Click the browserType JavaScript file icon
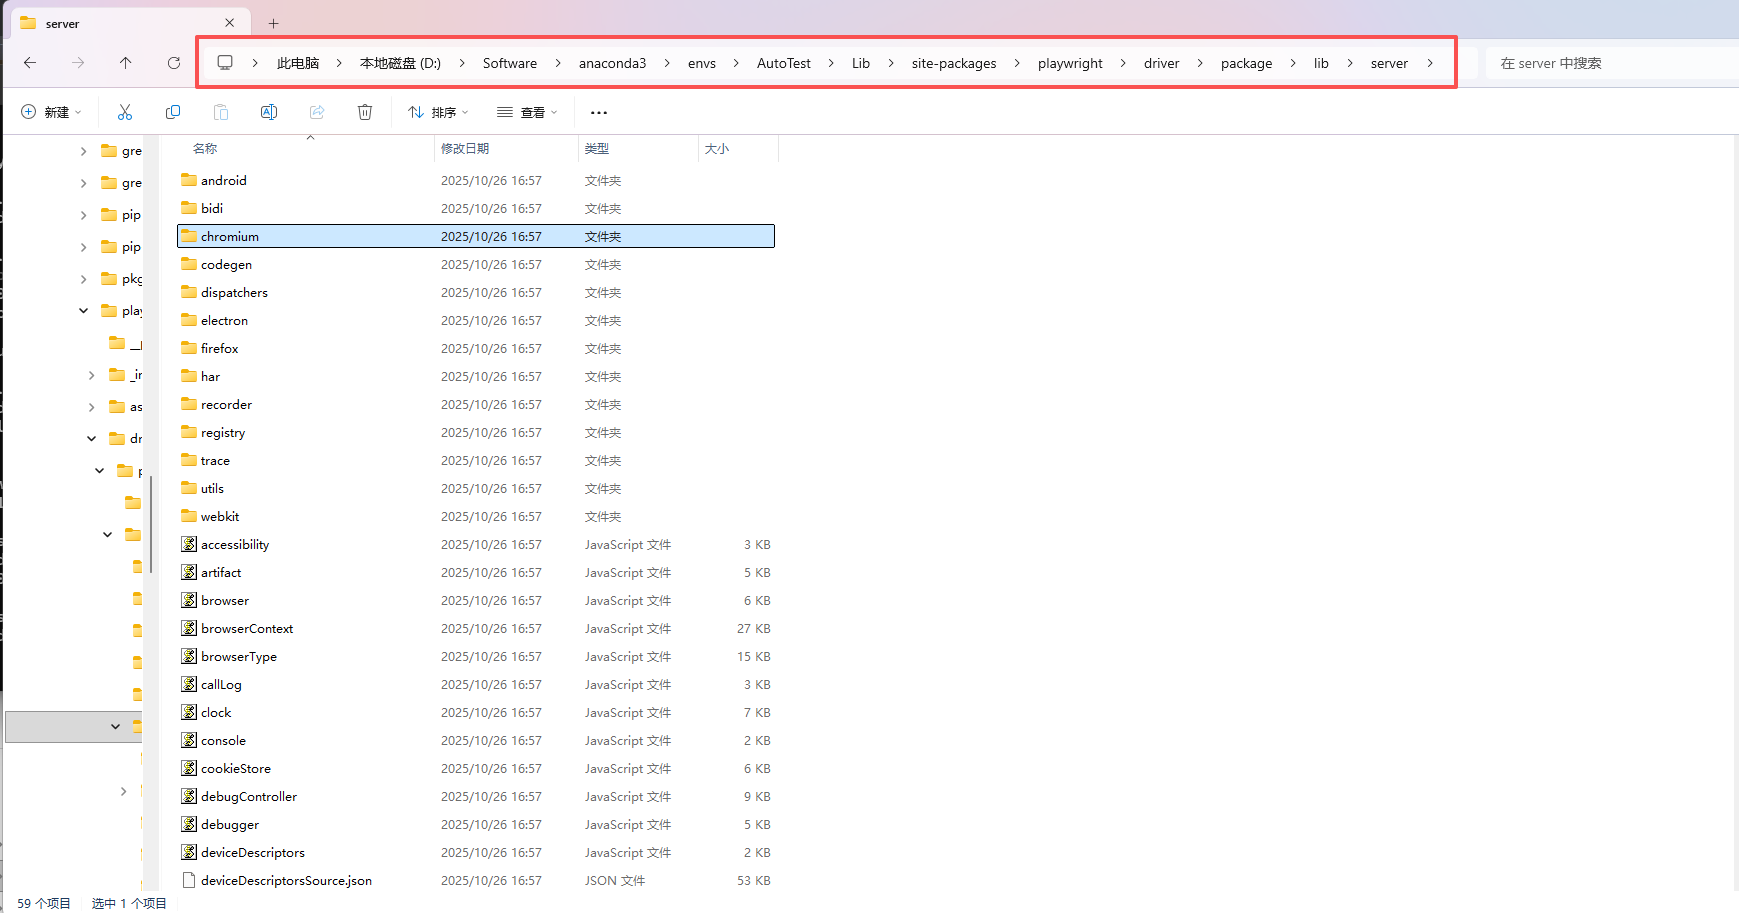Viewport: 1739px width, 913px height. pyautogui.click(x=189, y=656)
